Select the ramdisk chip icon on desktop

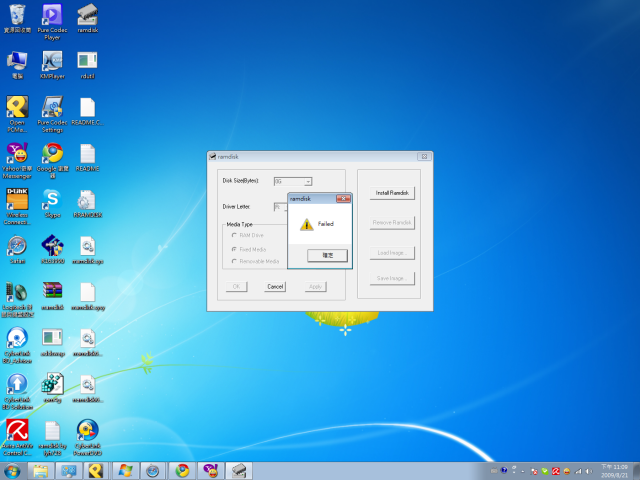87,16
